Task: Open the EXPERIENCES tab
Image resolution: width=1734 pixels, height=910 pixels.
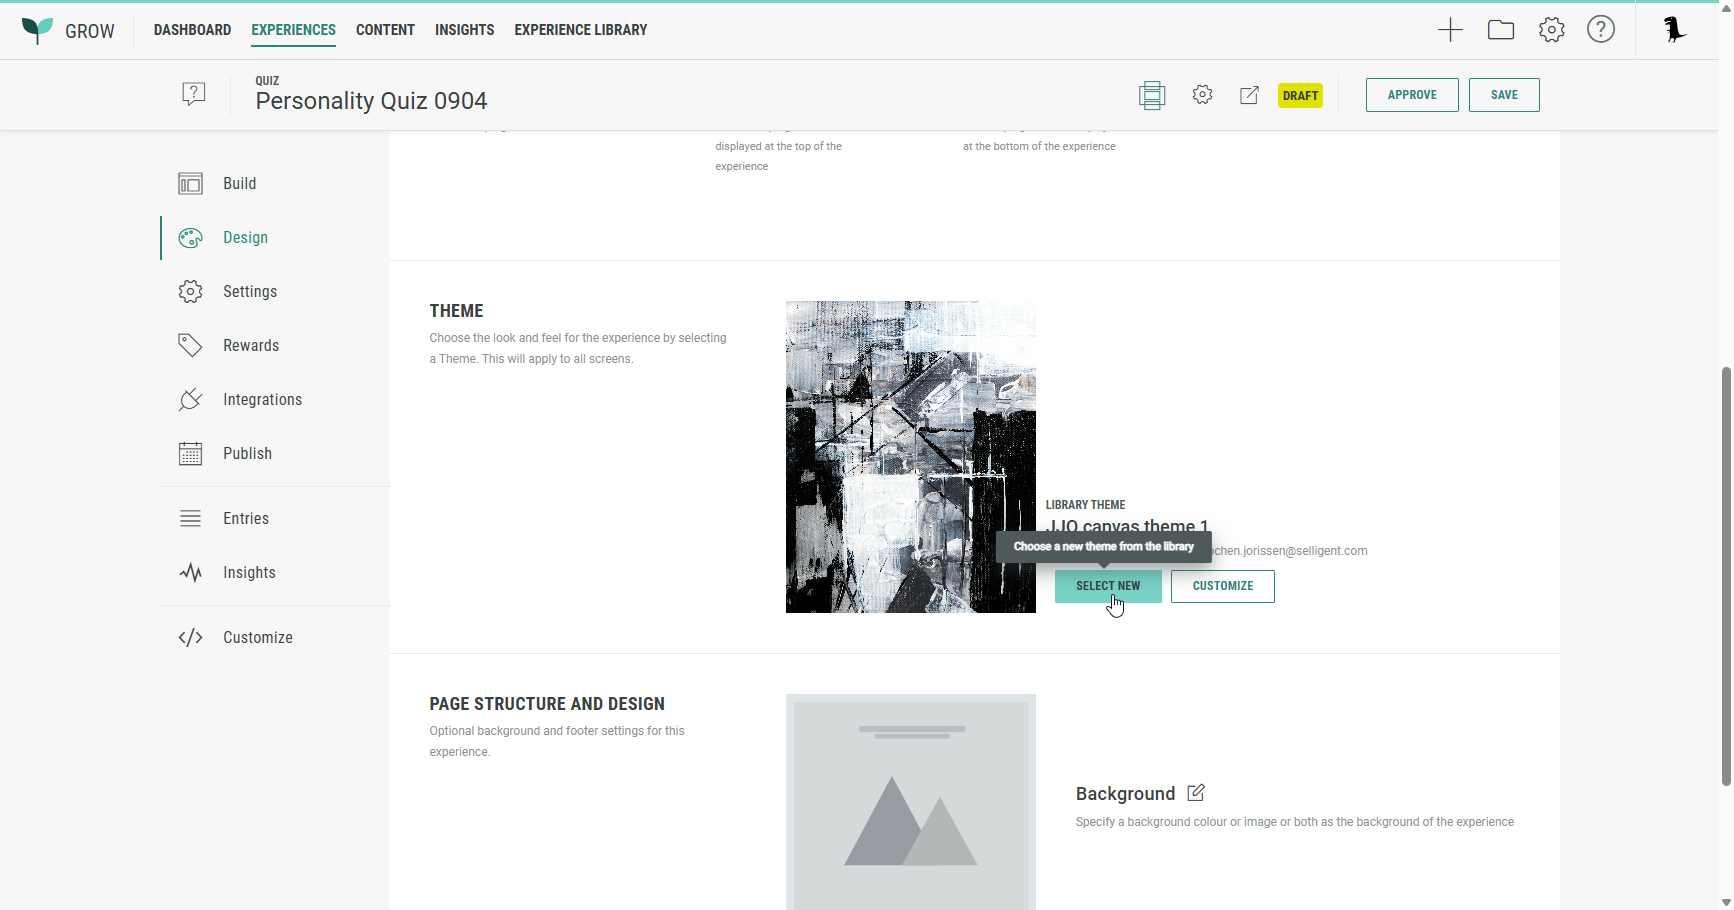Action: tap(293, 30)
